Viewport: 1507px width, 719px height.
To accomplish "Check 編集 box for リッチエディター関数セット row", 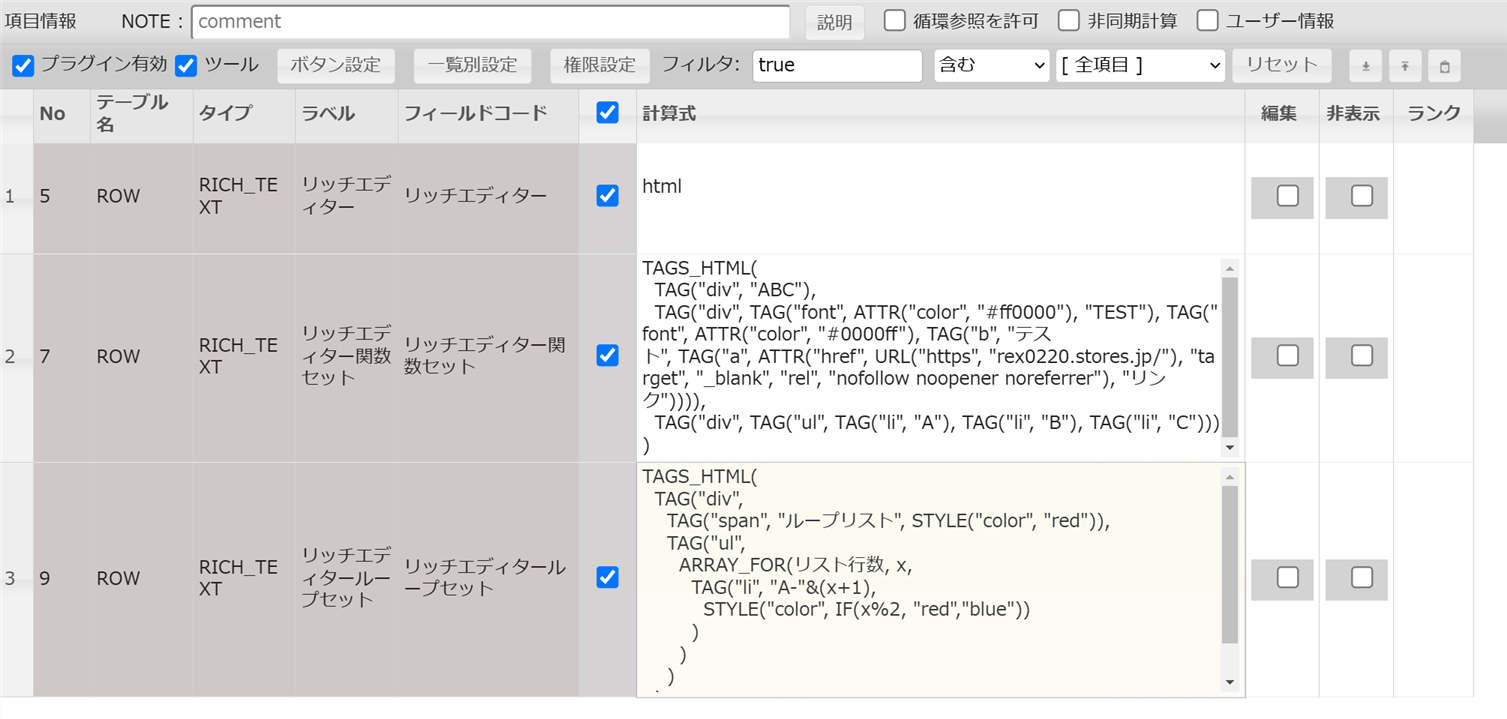I will [x=1288, y=355].
